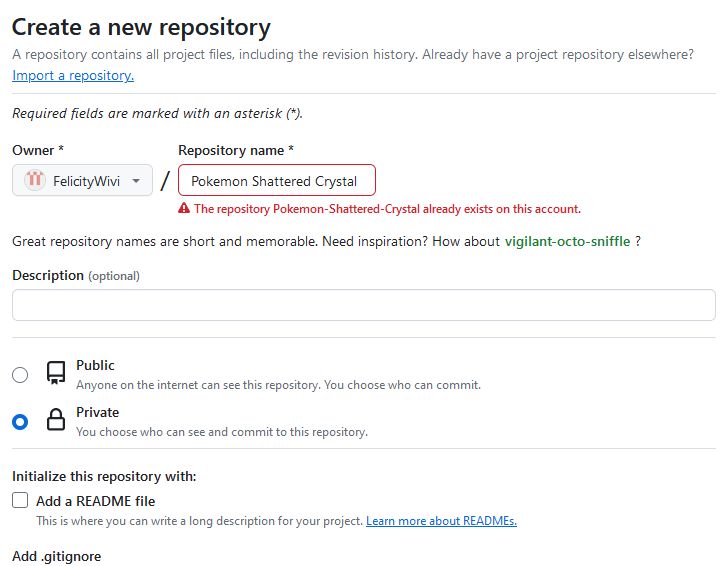Image resolution: width=726 pixels, height=566 pixels.
Task: Click the "Add .gitignore" heading
Action: coord(57,556)
